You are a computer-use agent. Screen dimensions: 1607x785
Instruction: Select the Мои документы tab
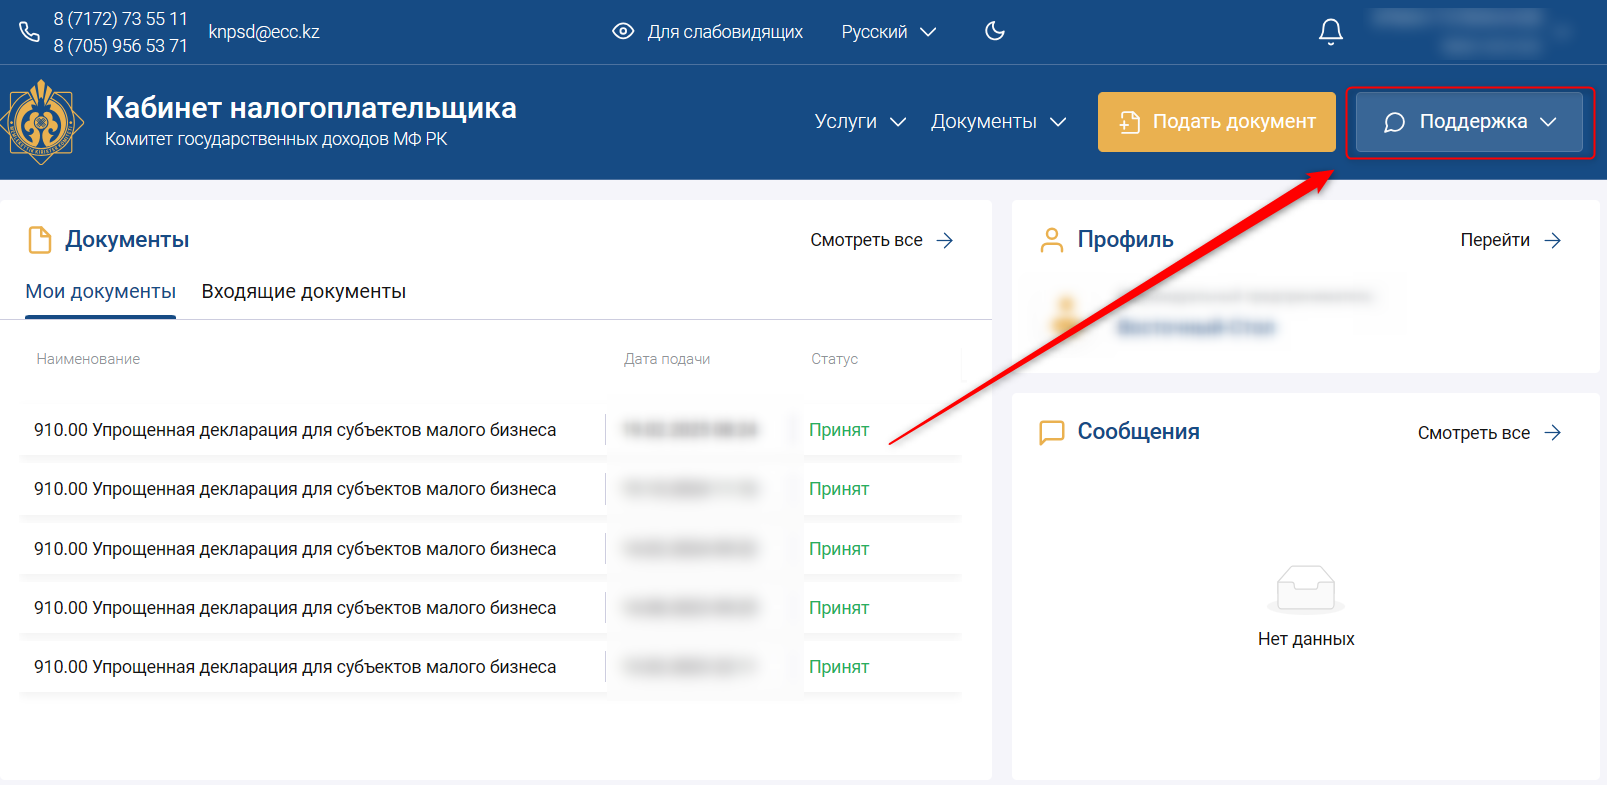[101, 292]
